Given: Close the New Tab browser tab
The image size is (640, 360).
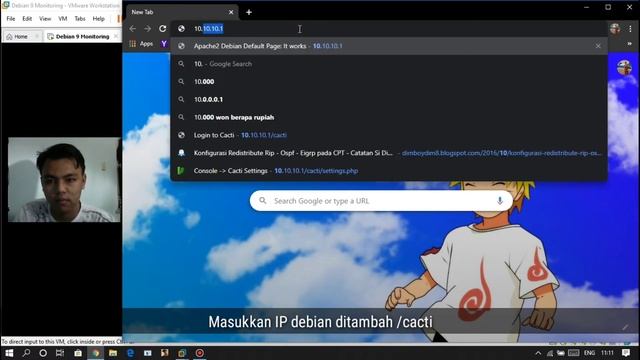Looking at the screenshot, I should 231,12.
